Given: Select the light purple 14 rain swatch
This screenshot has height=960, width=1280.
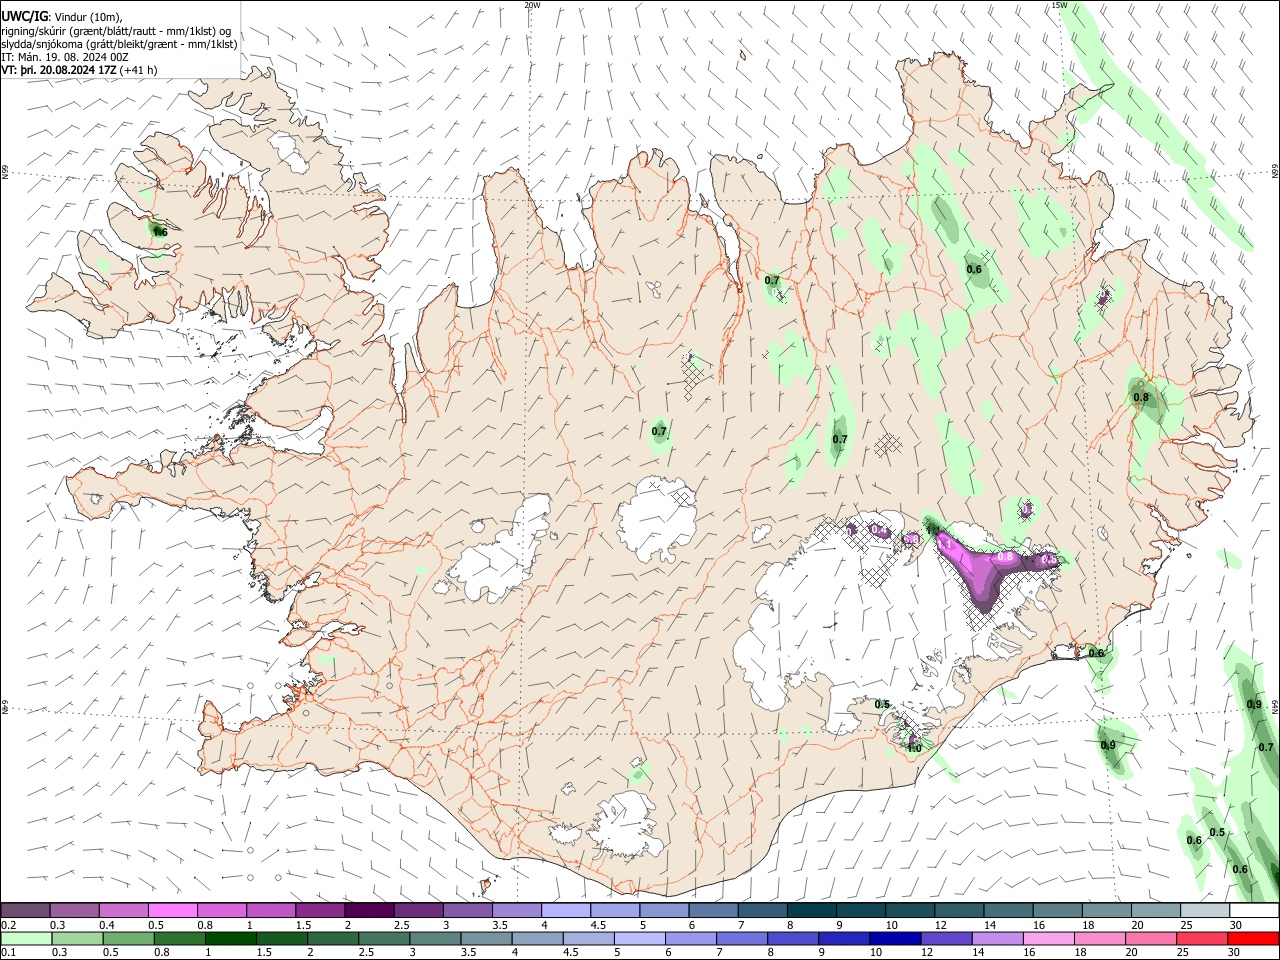Looking at the screenshot, I should click(996, 938).
